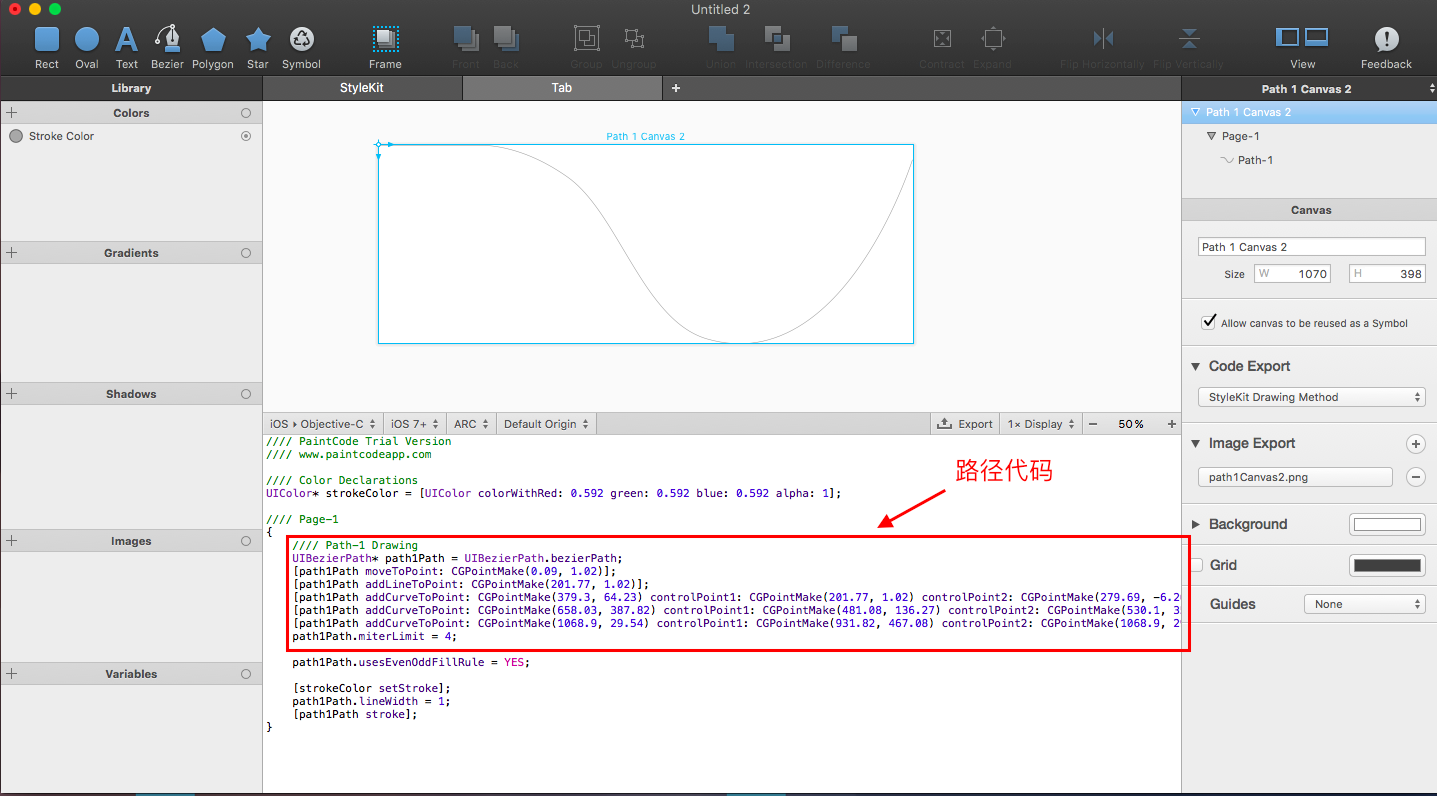
Task: Select the Bezier pen tool
Action: (167, 39)
